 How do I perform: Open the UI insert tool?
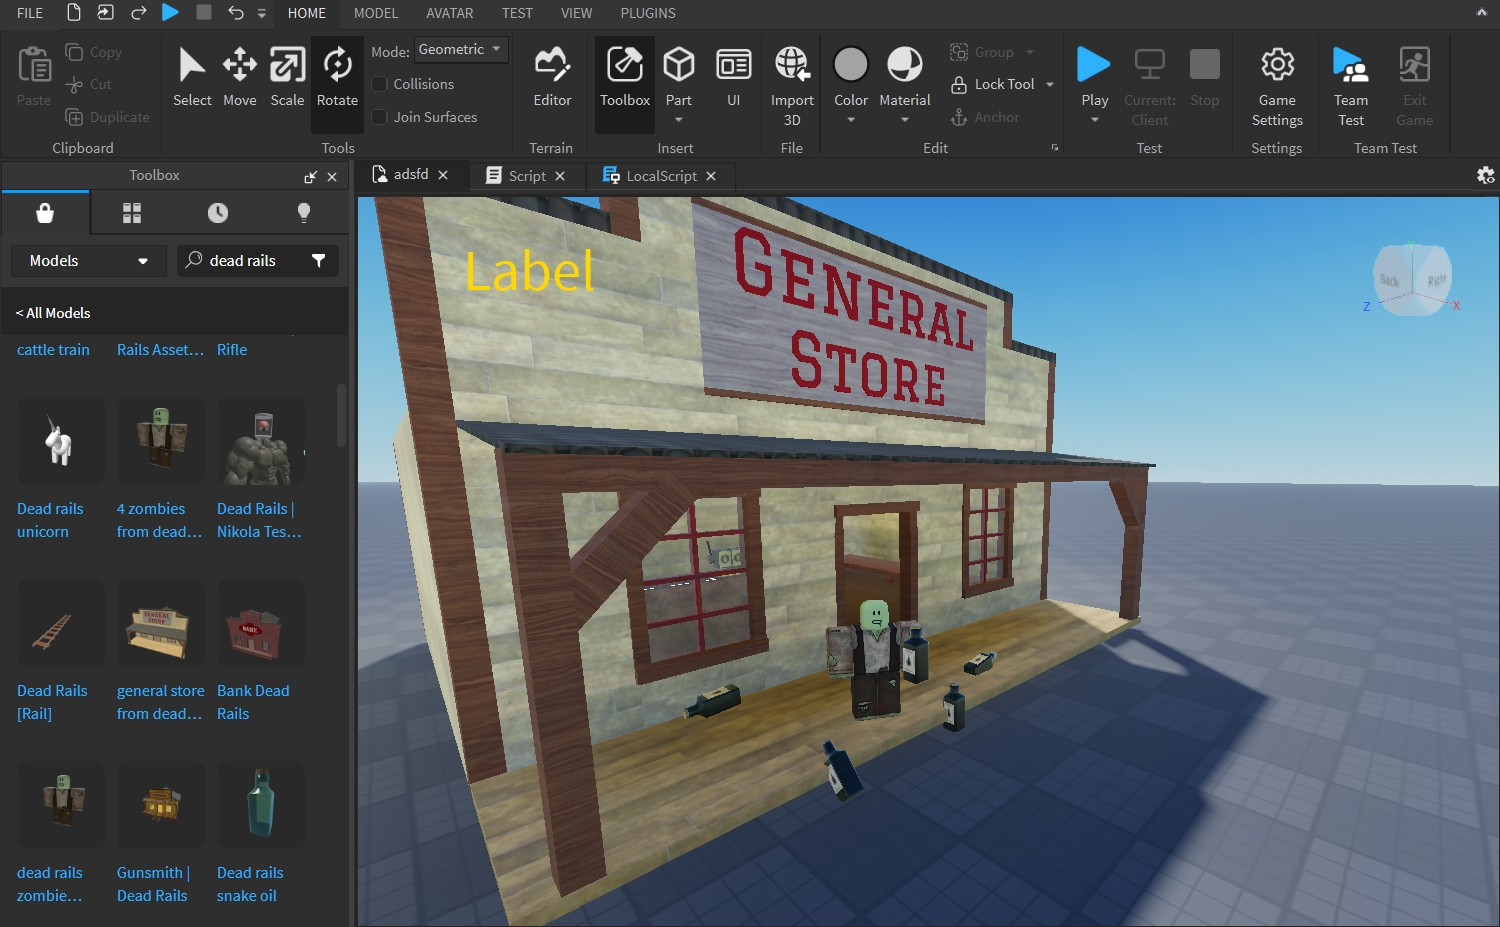(733, 78)
